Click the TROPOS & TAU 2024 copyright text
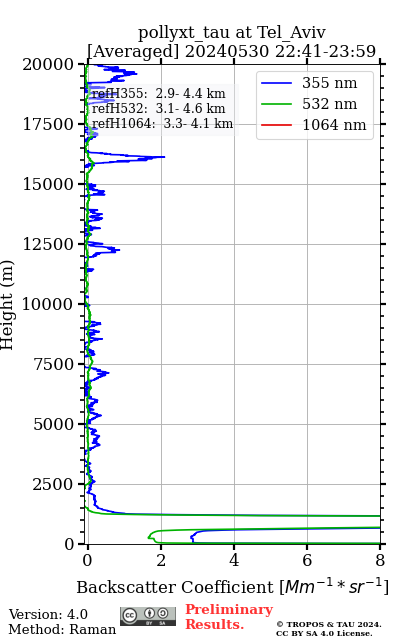Viewport: 400px width, 640px height. [329, 629]
